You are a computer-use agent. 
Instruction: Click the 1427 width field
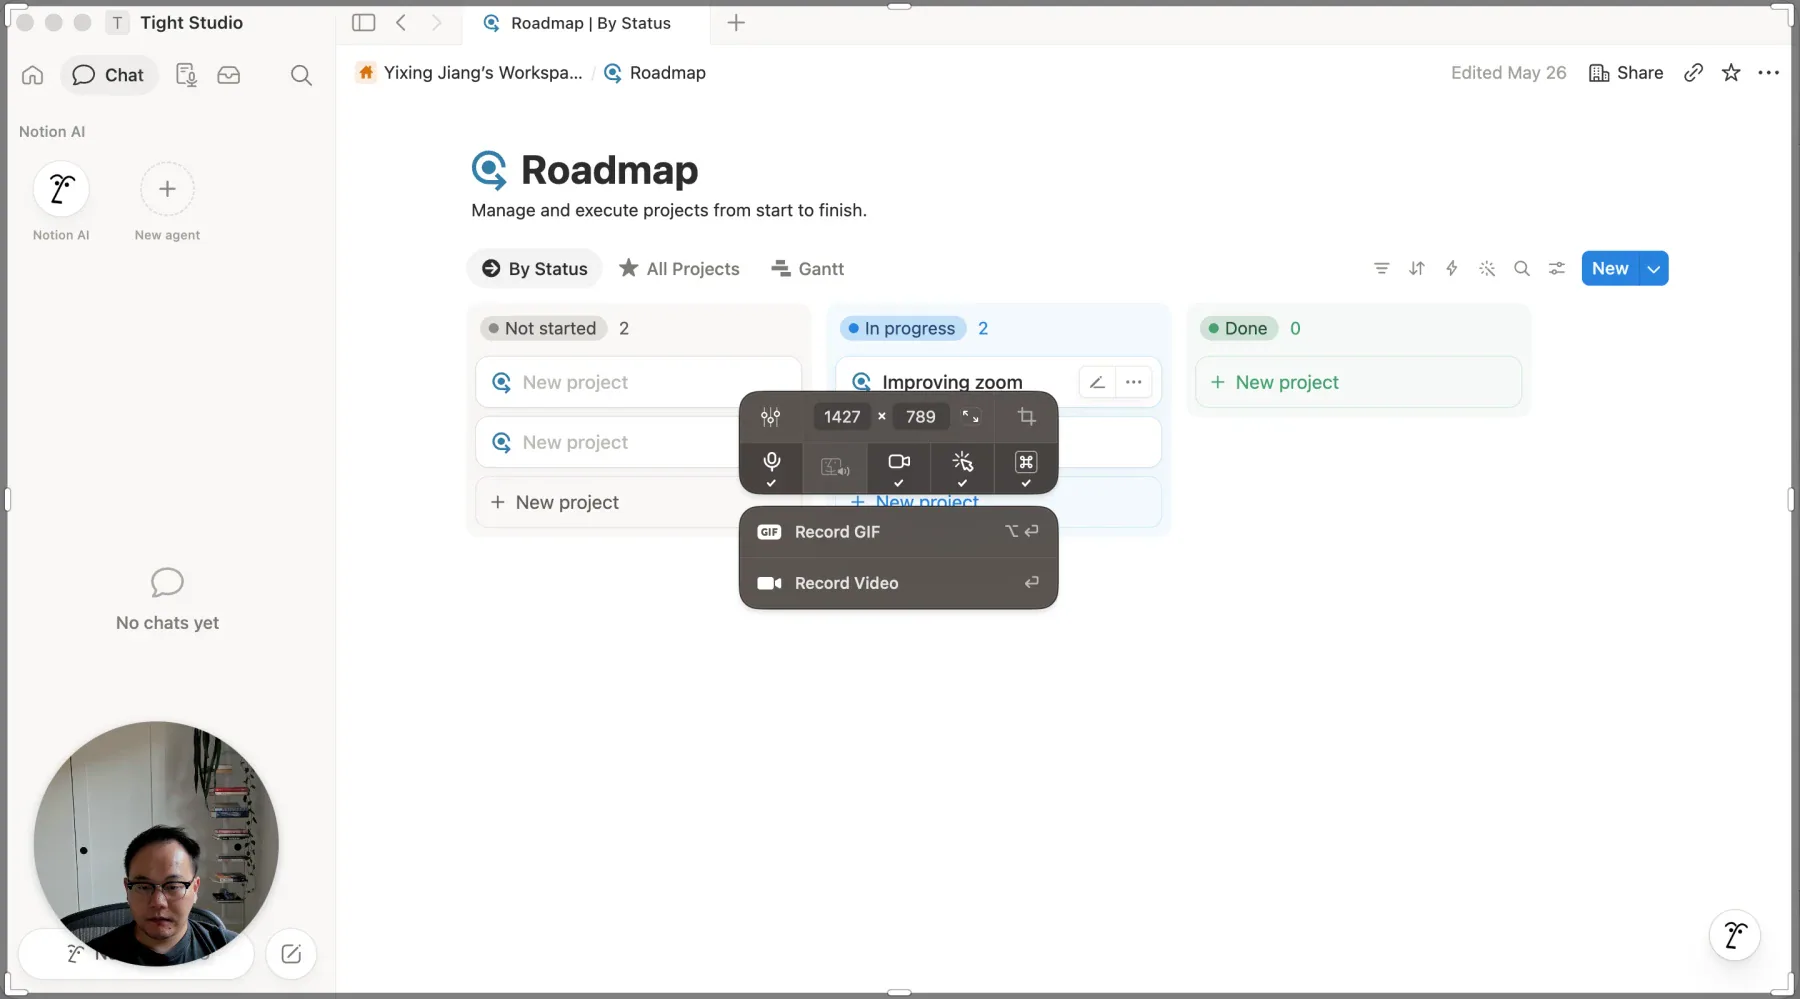(842, 417)
